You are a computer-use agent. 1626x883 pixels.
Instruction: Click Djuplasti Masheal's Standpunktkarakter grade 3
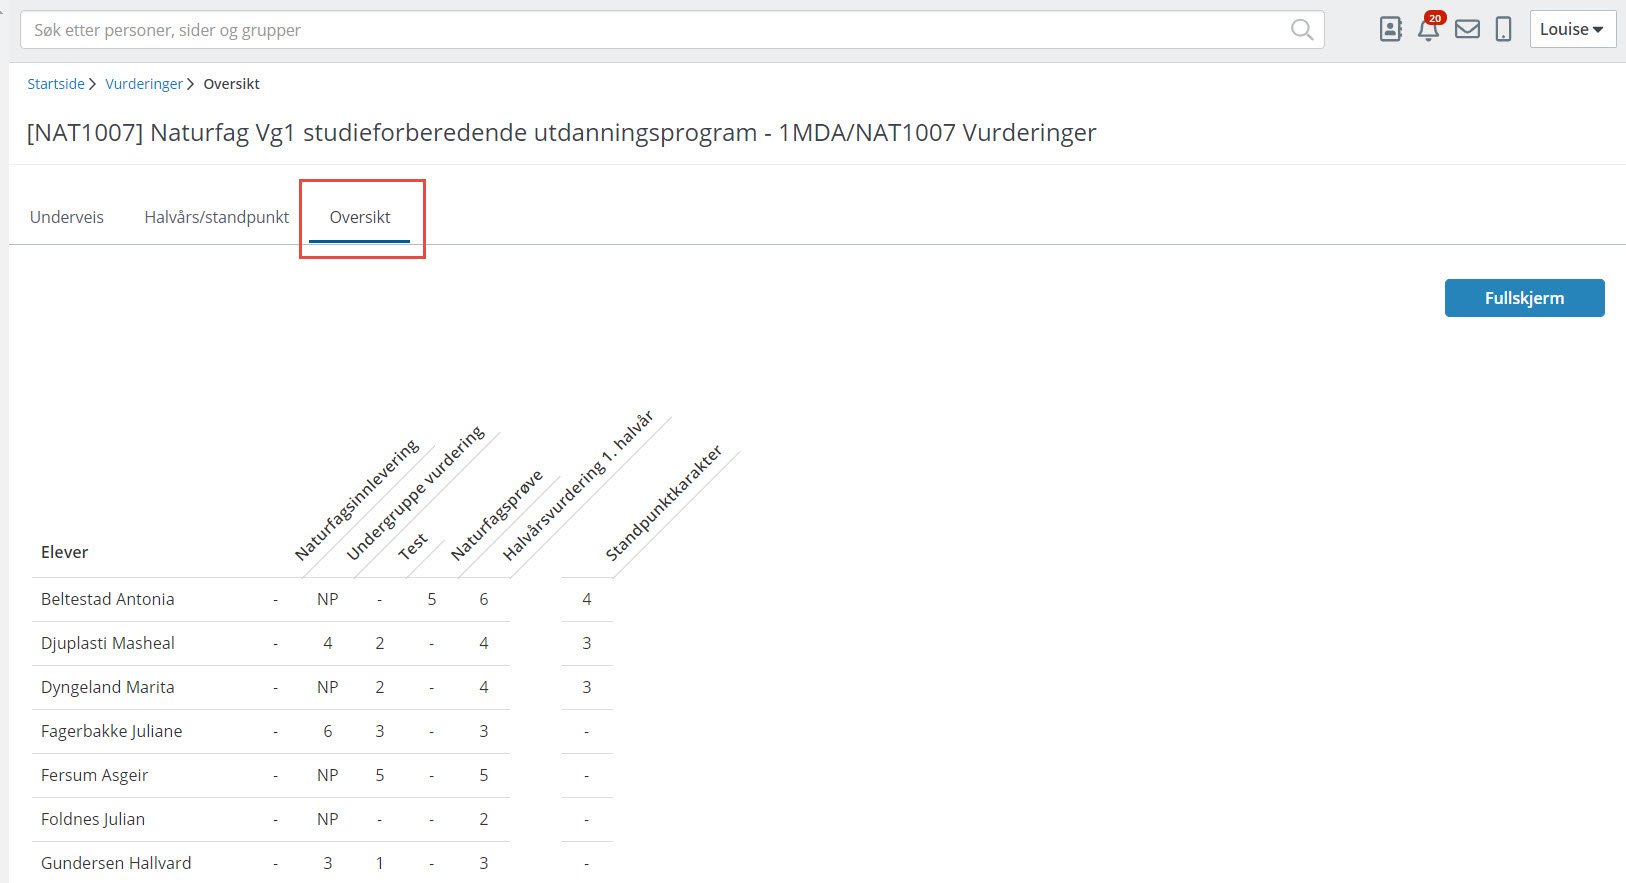[x=587, y=643]
